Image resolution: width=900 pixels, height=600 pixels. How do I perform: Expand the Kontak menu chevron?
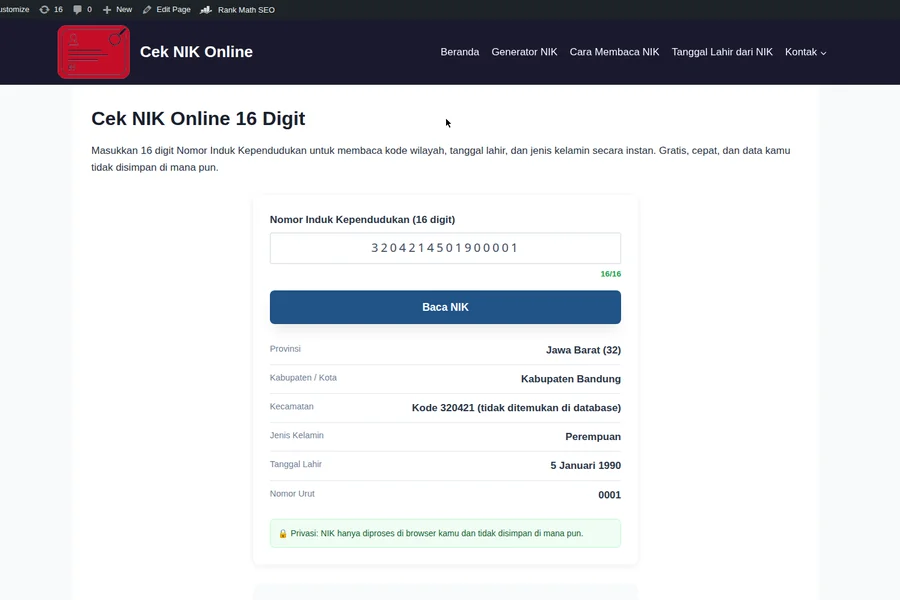(823, 53)
